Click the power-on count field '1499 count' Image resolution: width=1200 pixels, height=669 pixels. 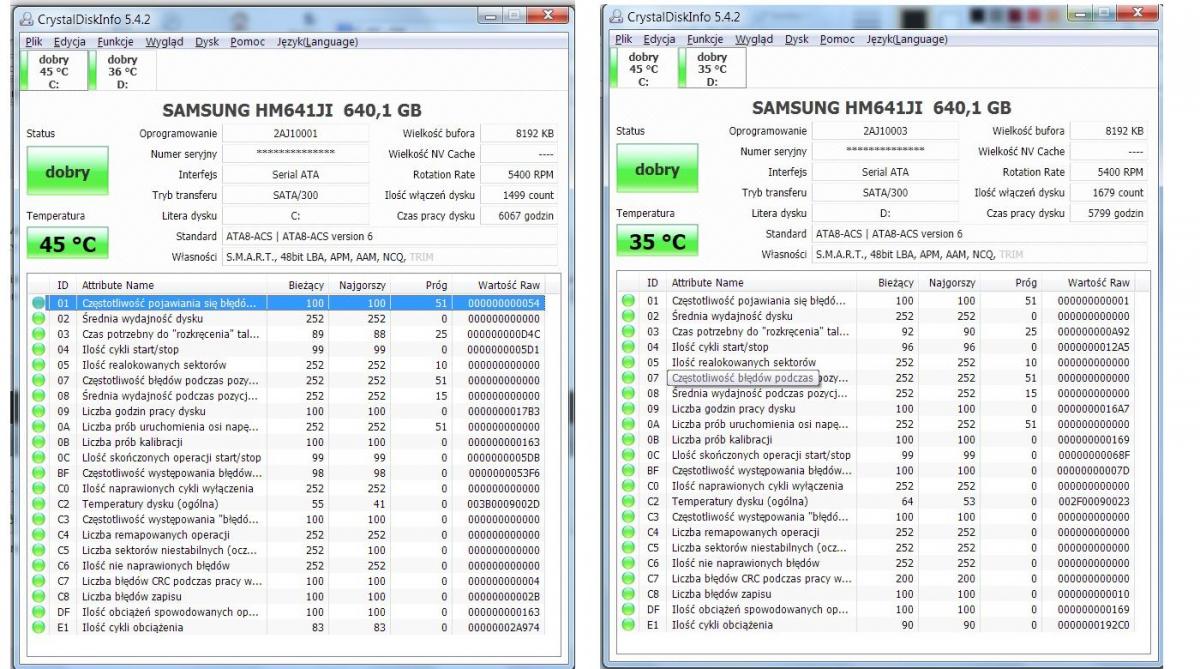pos(518,195)
